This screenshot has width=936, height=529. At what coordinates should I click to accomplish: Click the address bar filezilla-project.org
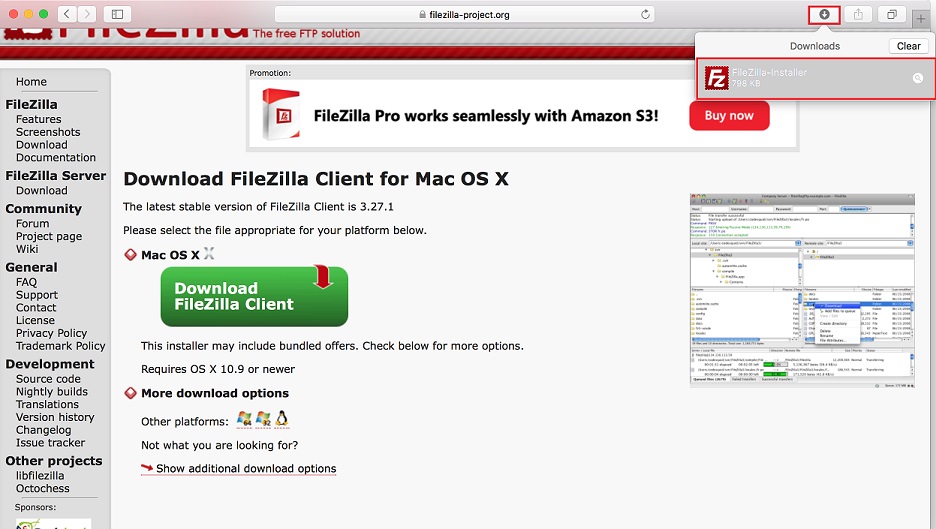pyautogui.click(x=464, y=14)
